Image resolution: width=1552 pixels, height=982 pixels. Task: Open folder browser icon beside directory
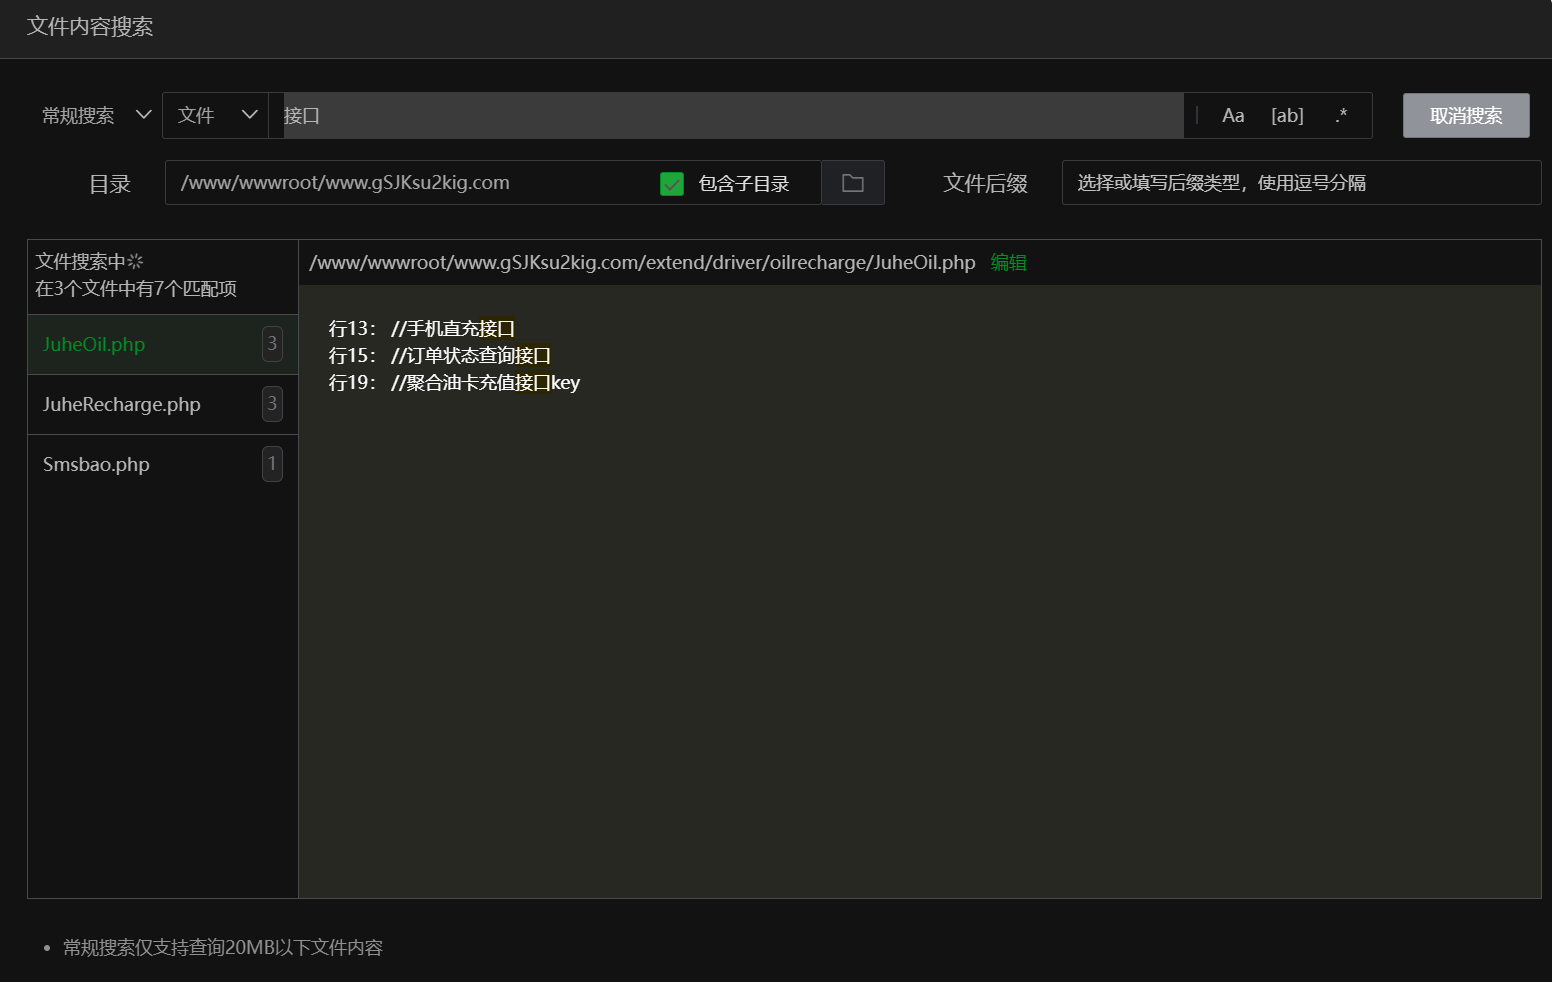[853, 183]
